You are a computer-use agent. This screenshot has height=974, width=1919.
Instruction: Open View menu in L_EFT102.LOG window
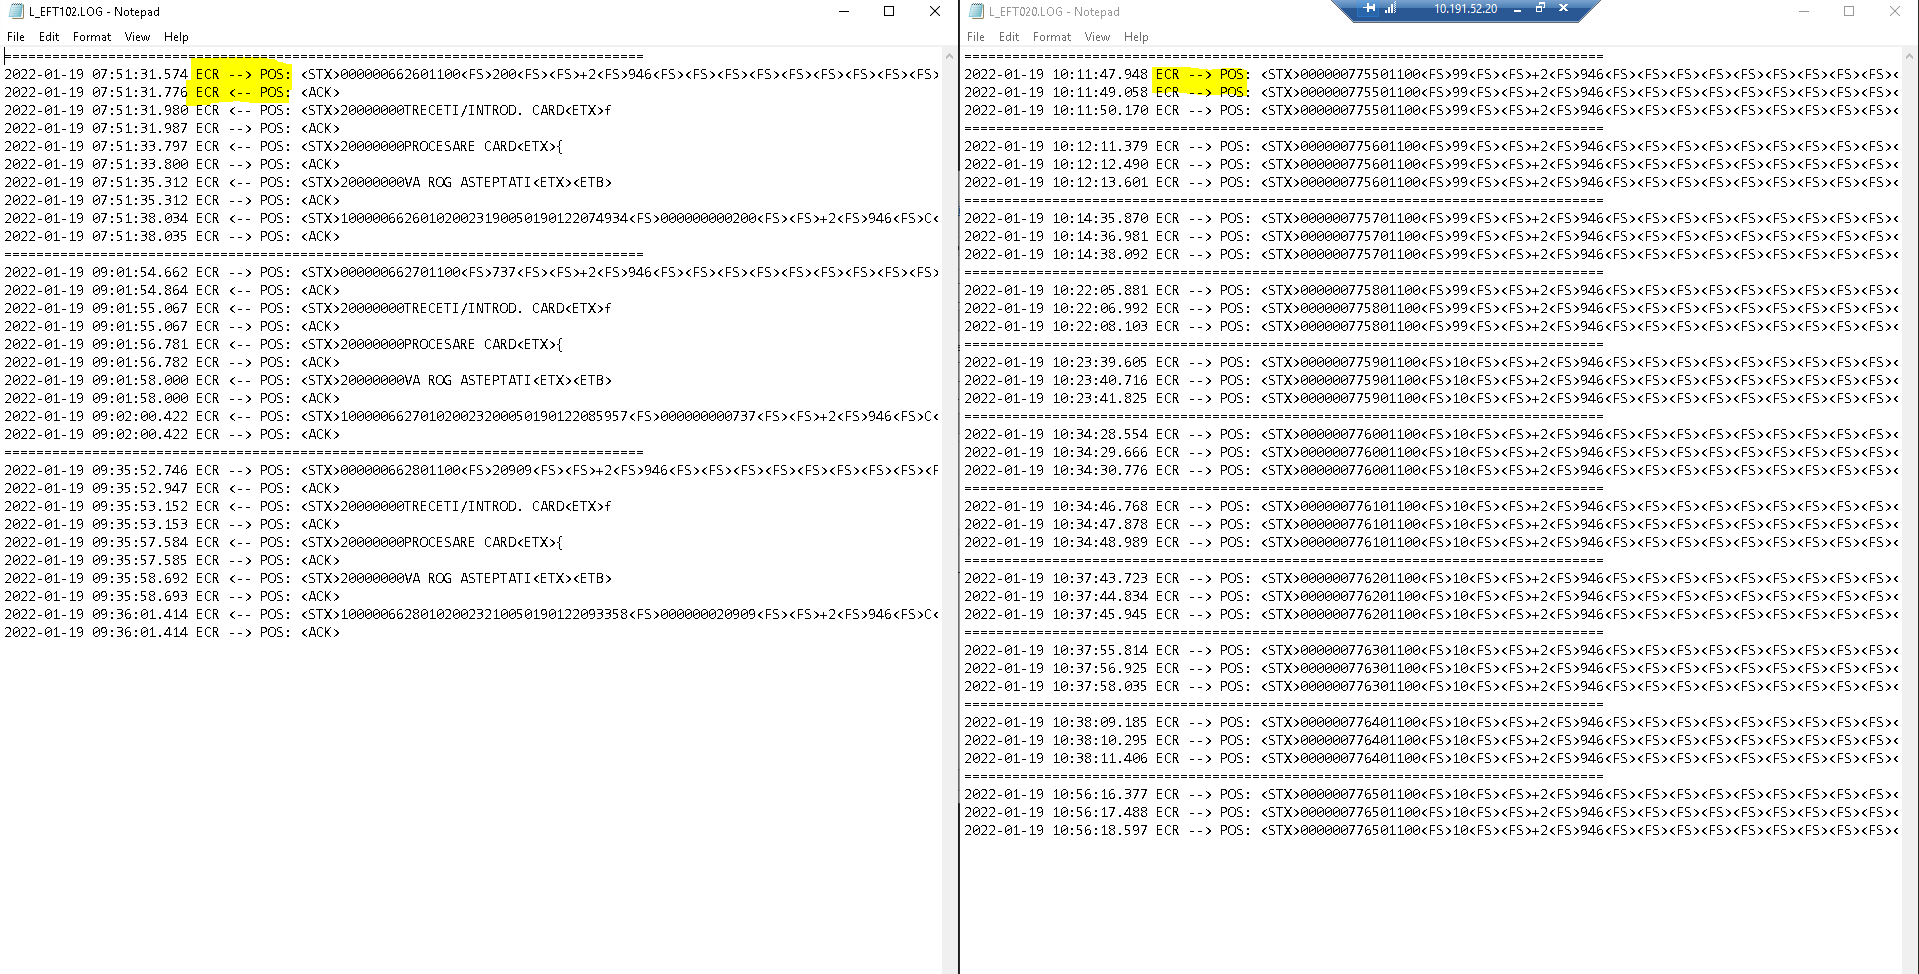click(x=137, y=37)
